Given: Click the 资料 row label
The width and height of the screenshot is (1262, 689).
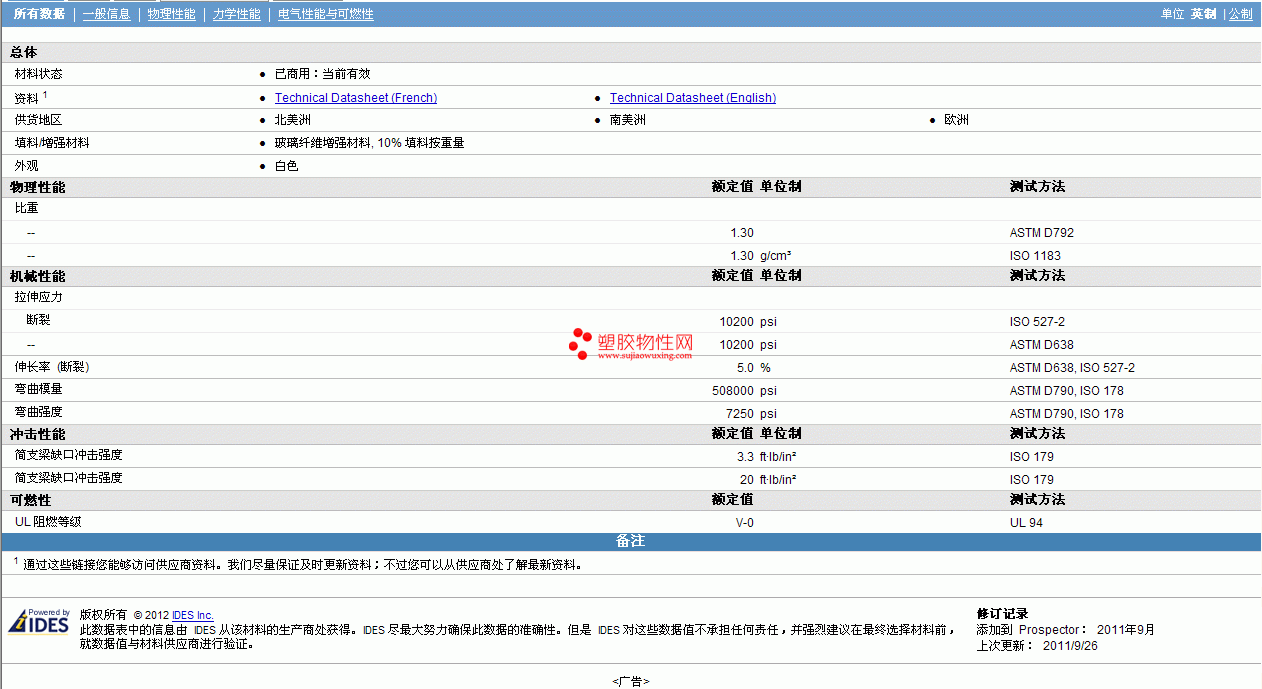Looking at the screenshot, I should tap(27, 98).
